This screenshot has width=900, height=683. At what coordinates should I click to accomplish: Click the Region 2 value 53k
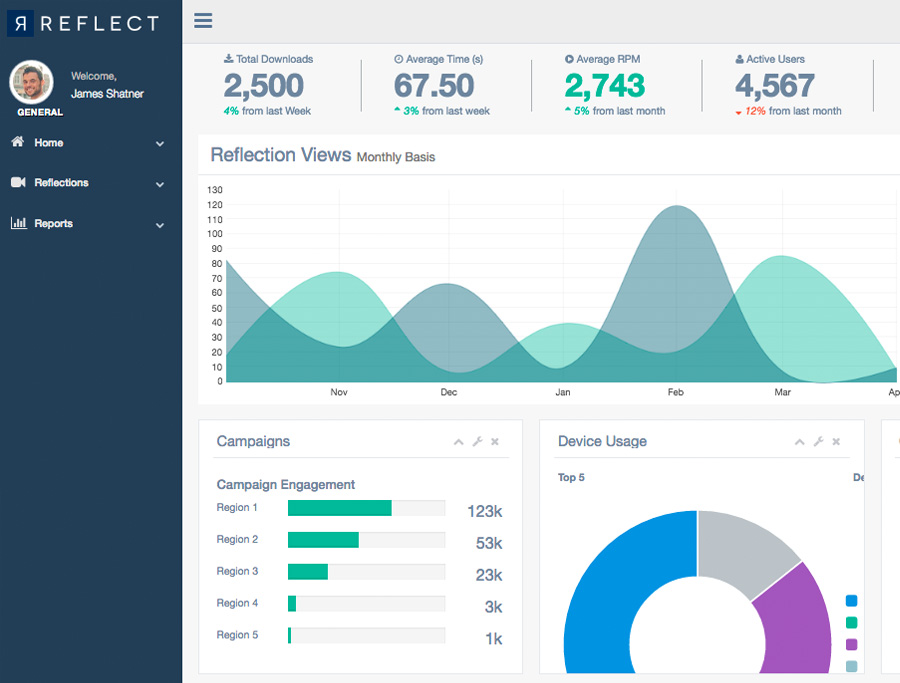489,543
